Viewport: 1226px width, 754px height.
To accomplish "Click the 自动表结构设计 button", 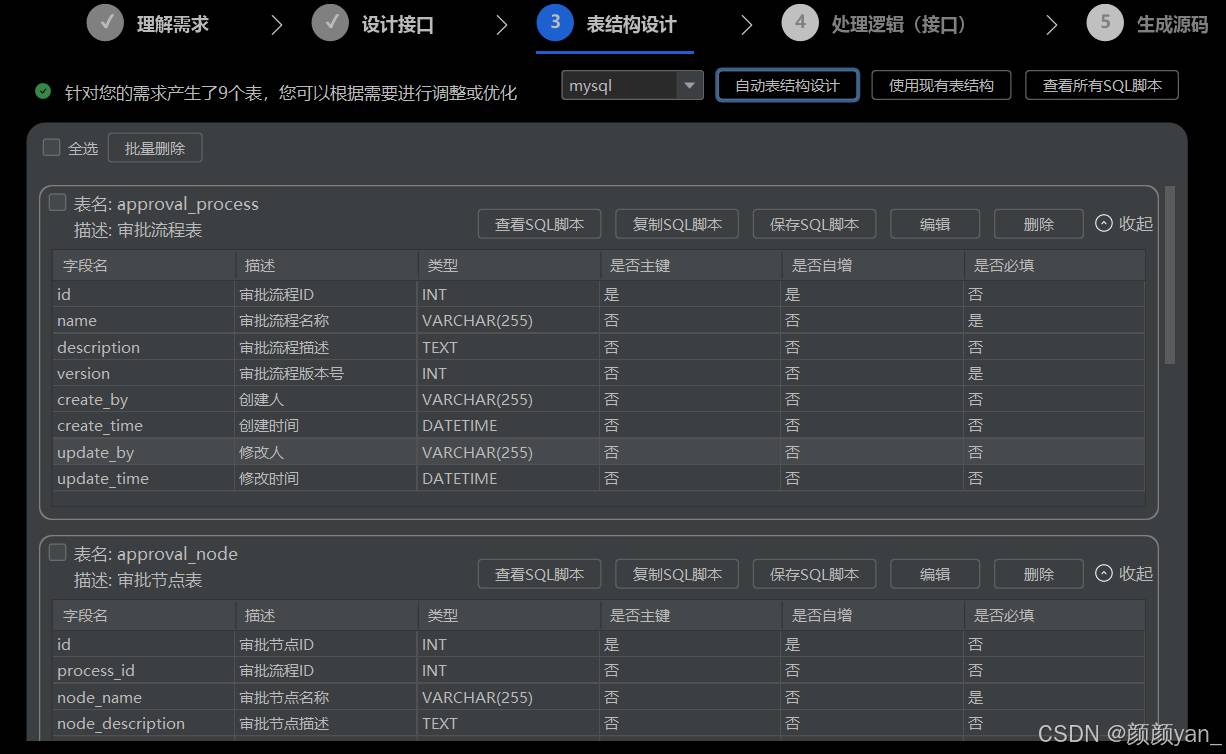I will pos(787,86).
